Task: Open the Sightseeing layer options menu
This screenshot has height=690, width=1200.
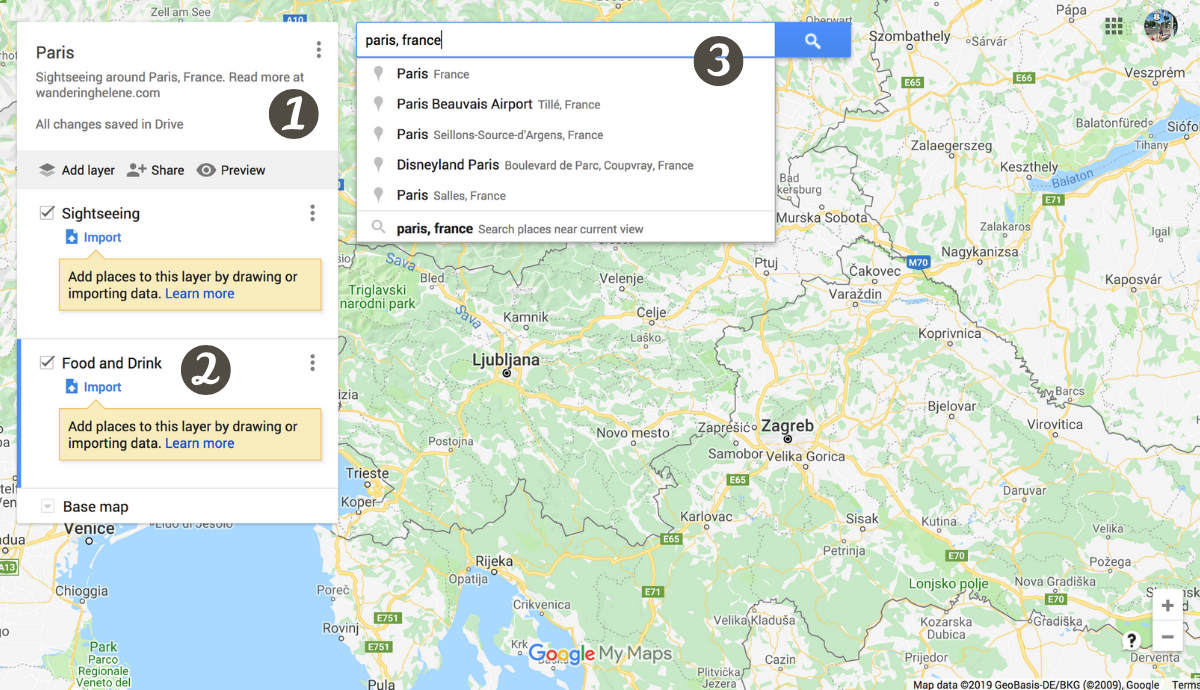Action: point(313,213)
